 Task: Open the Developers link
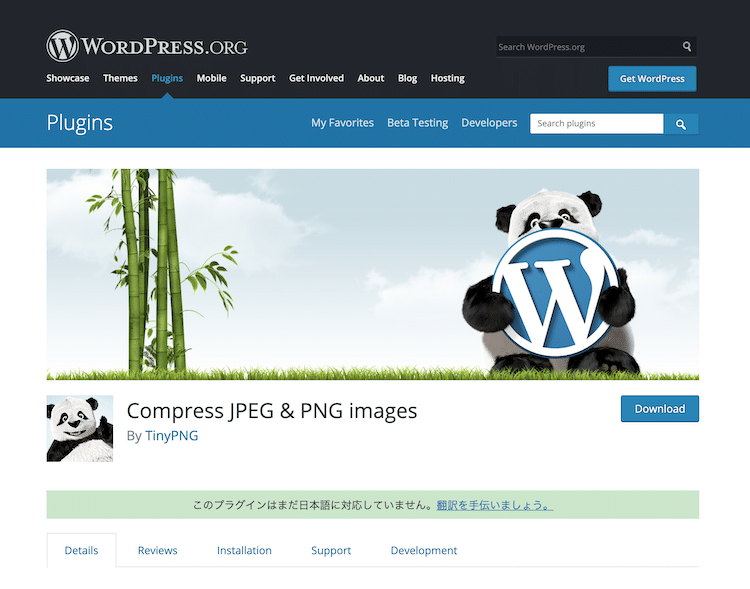489,123
